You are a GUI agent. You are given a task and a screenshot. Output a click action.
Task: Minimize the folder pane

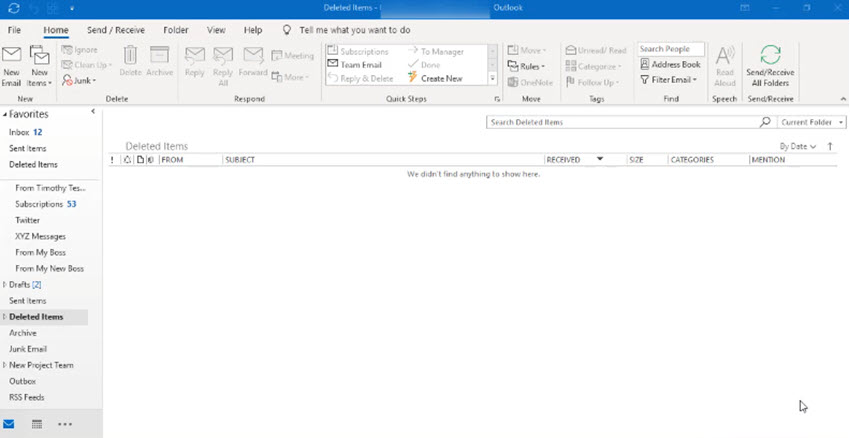click(x=93, y=111)
